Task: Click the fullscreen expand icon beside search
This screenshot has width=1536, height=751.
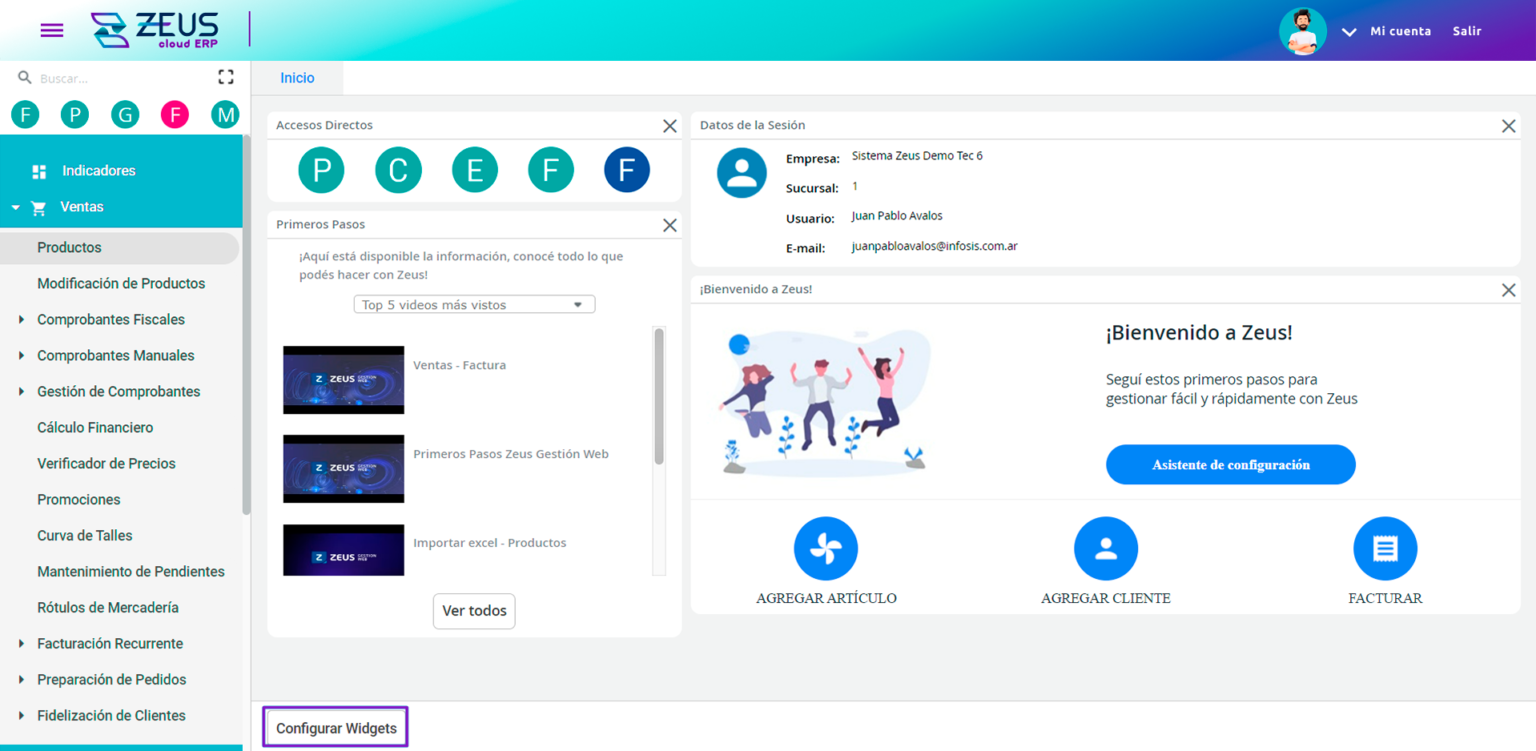Action: click(x=226, y=76)
